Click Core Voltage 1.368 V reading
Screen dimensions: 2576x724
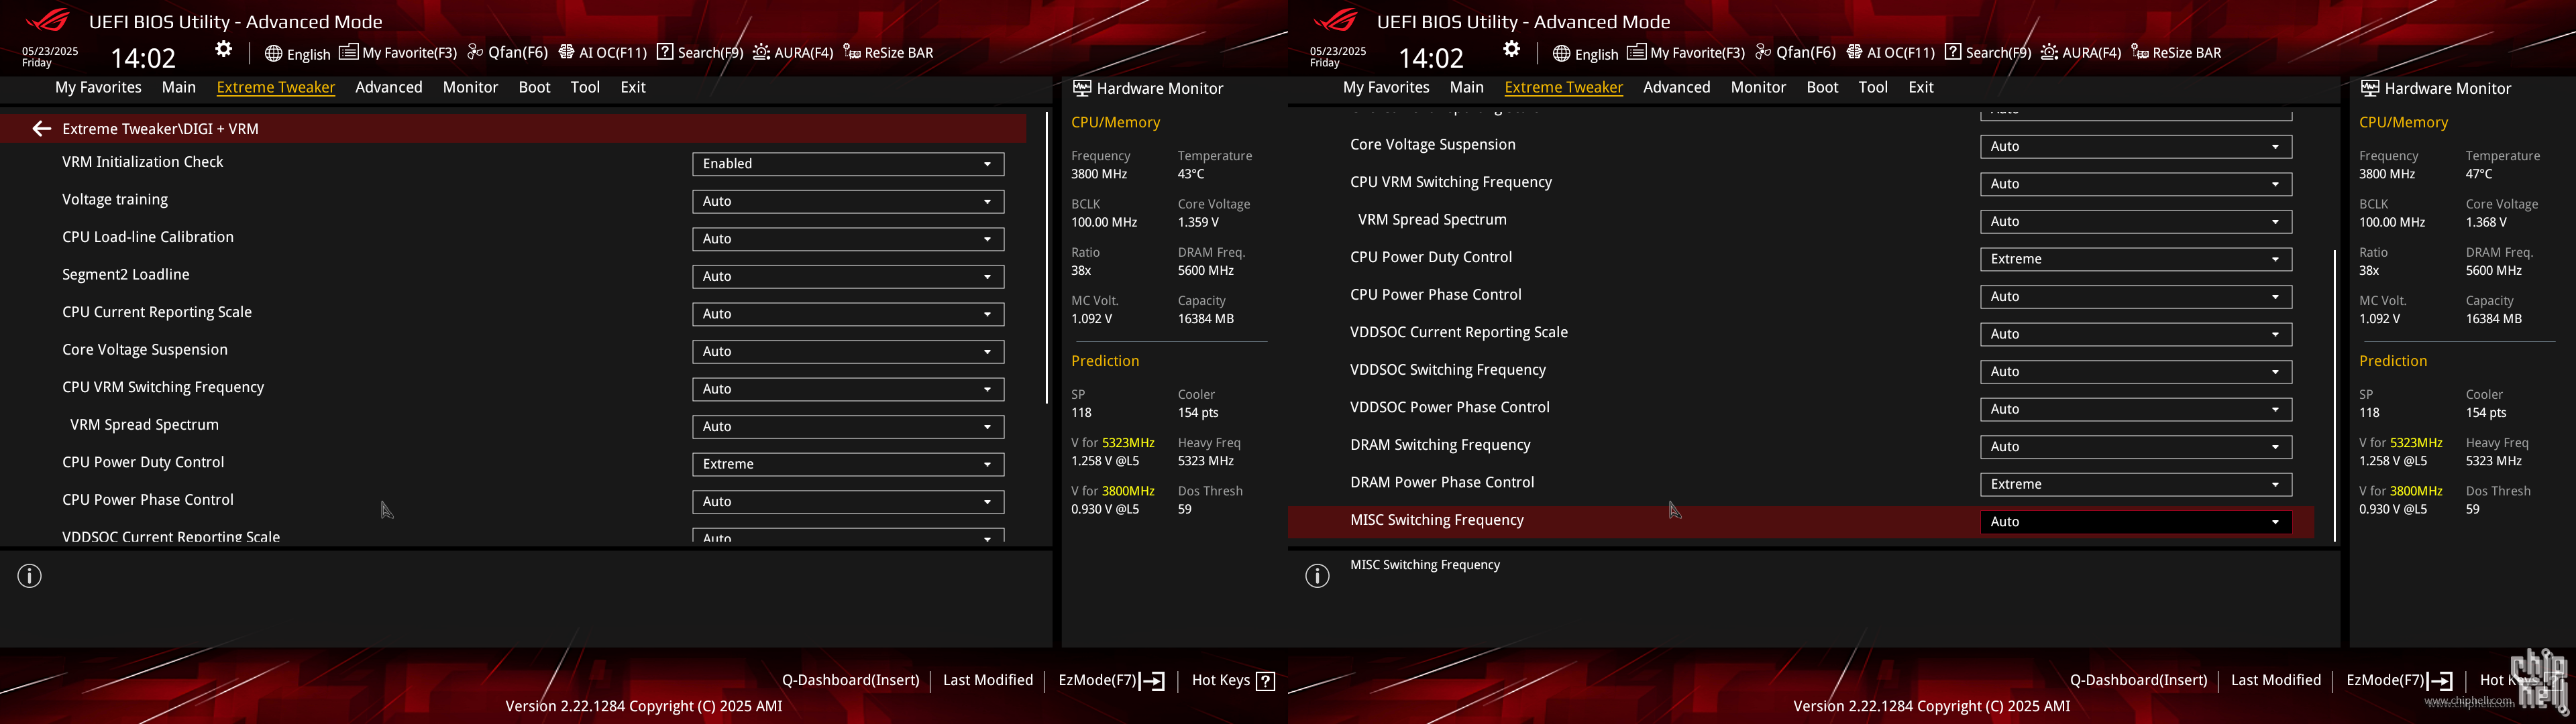point(2486,223)
